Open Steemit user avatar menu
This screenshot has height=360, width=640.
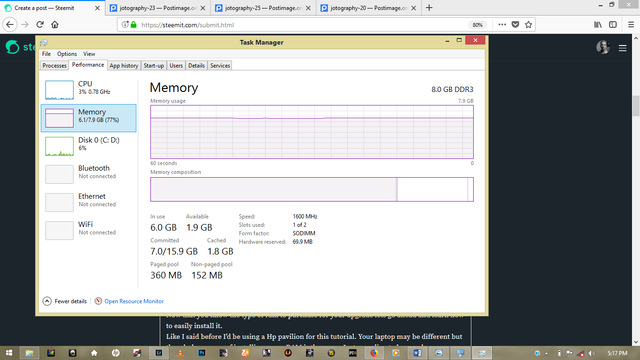(x=603, y=47)
